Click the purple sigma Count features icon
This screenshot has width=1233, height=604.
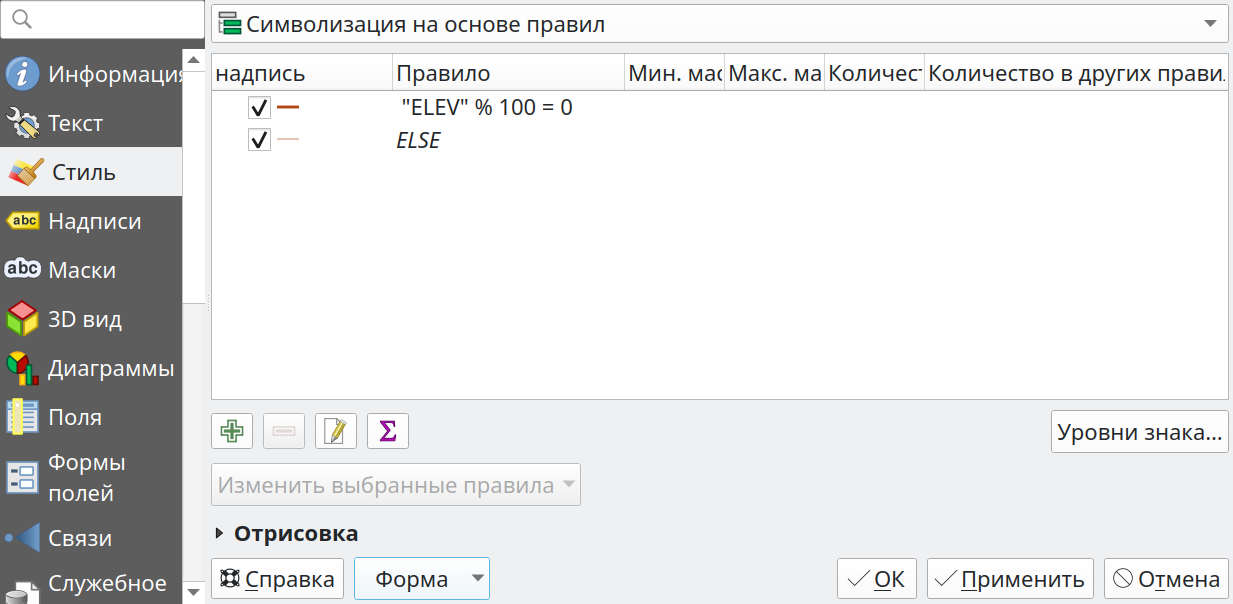(388, 431)
